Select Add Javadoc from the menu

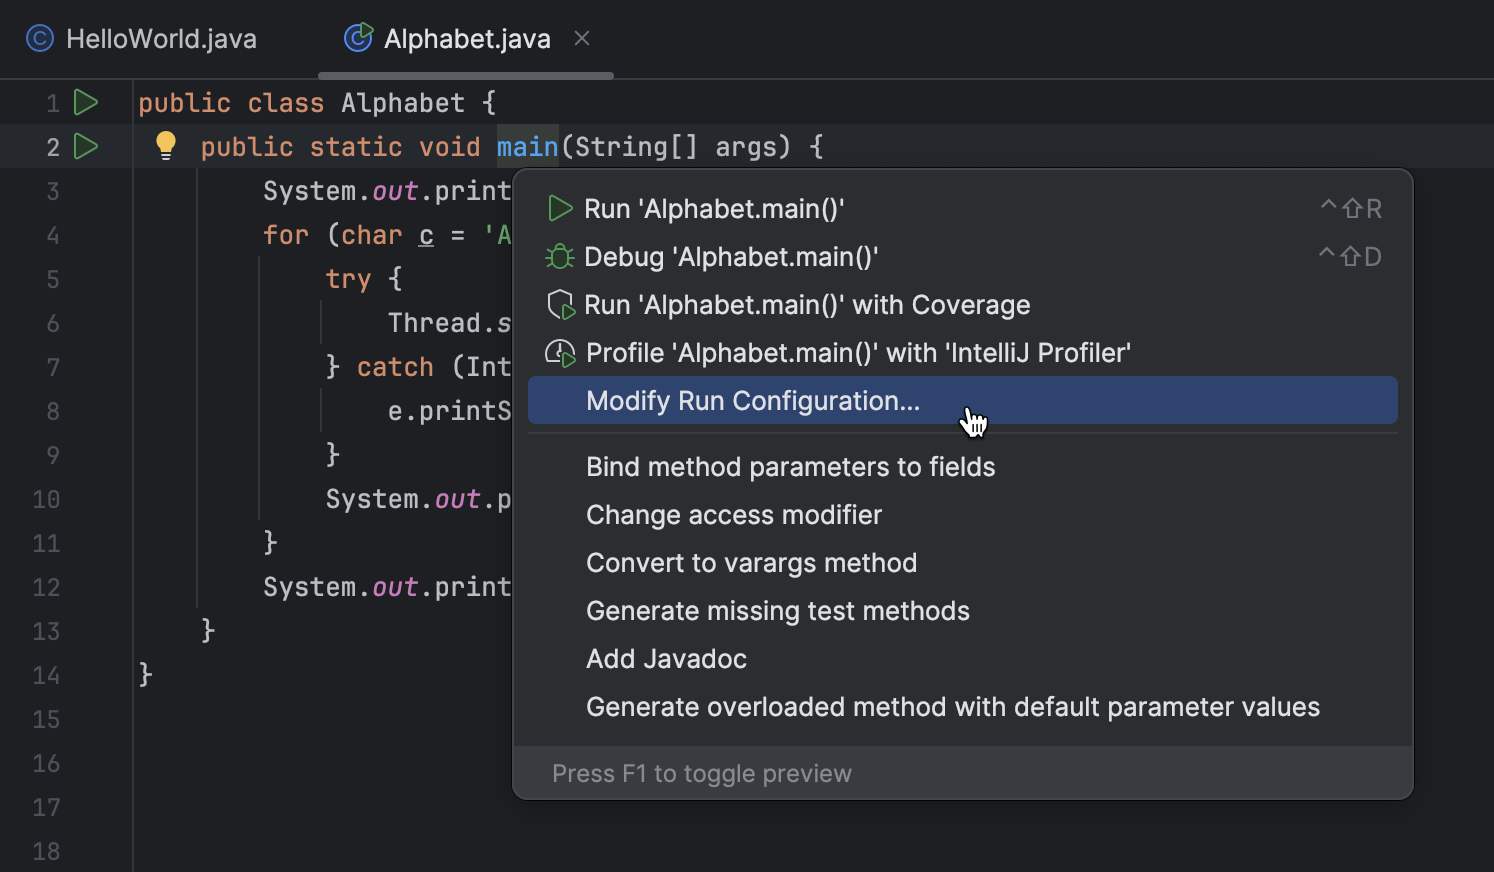666,658
